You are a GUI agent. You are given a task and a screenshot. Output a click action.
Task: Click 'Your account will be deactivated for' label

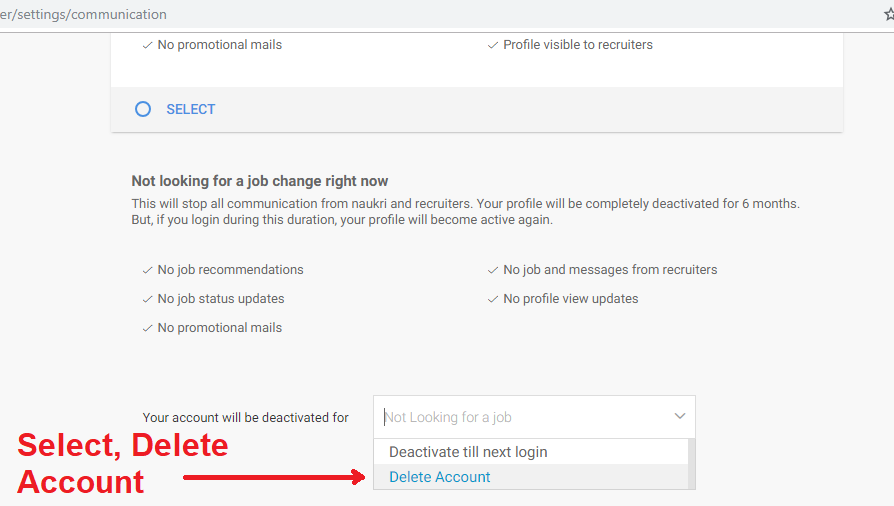point(246,418)
